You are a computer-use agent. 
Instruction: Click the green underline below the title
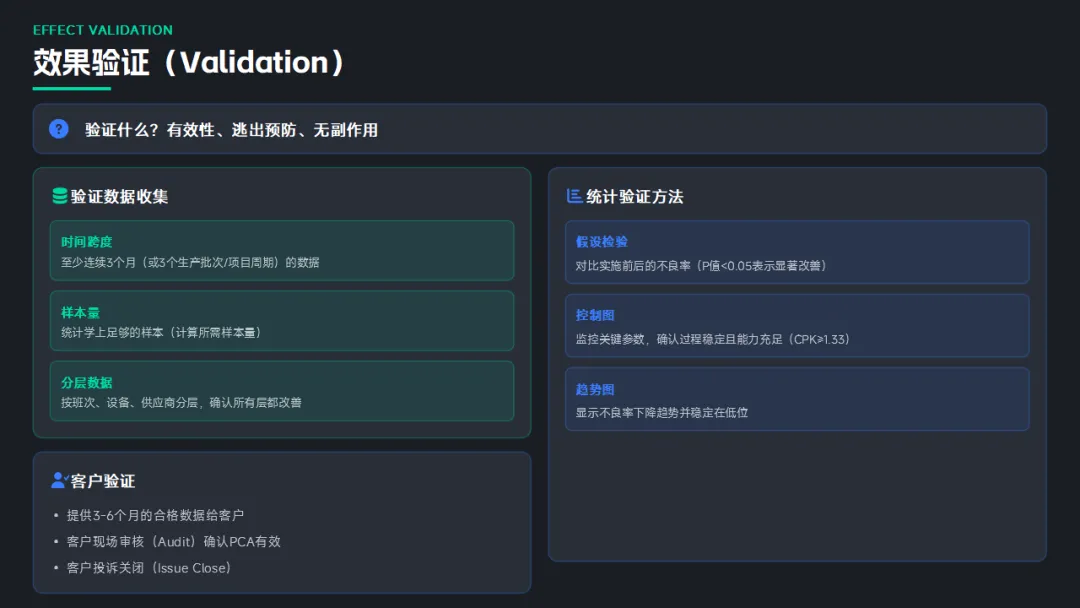[71, 88]
